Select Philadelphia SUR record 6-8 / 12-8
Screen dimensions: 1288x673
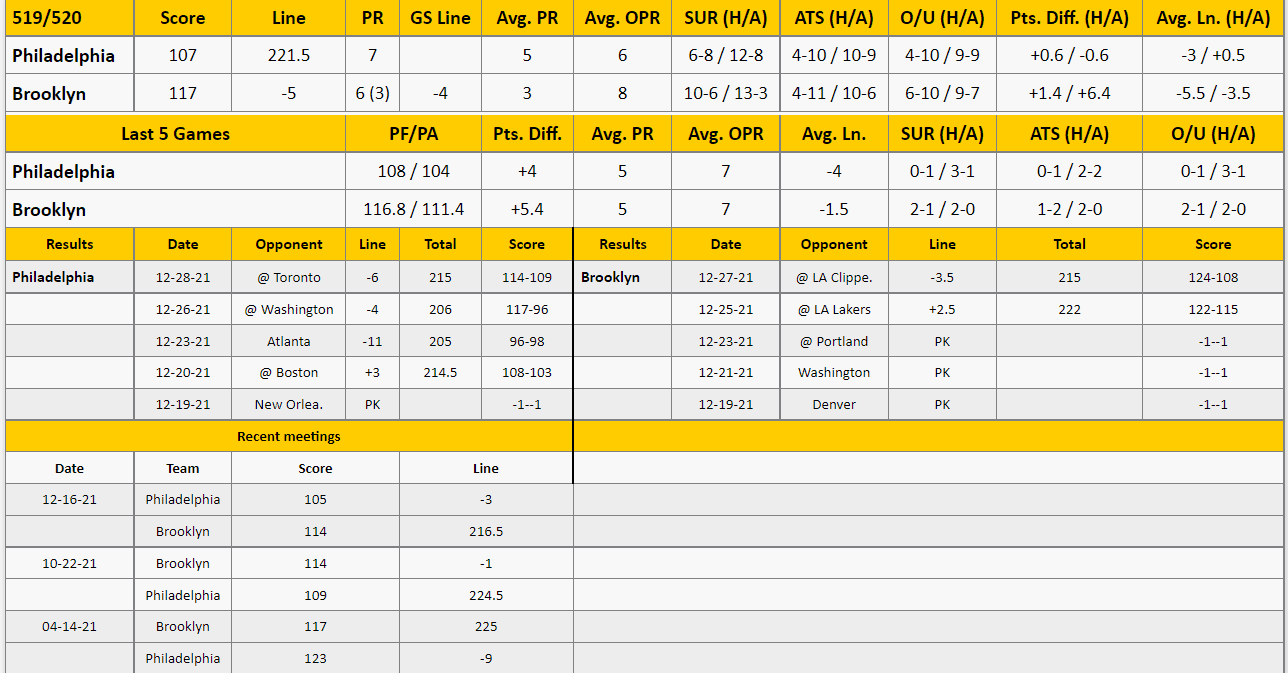pyautogui.click(x=726, y=56)
